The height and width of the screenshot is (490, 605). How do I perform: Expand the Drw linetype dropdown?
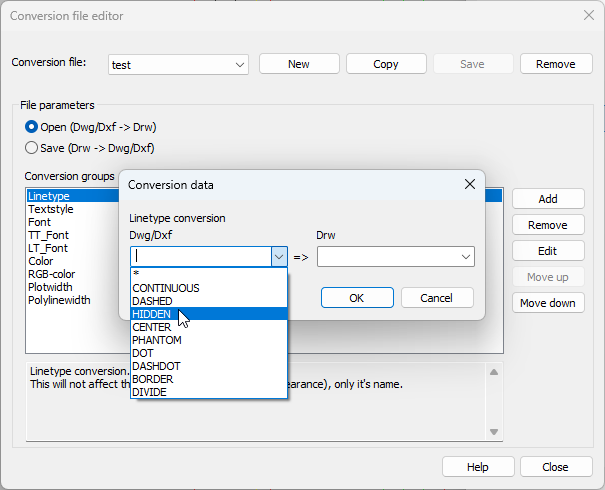[466, 257]
